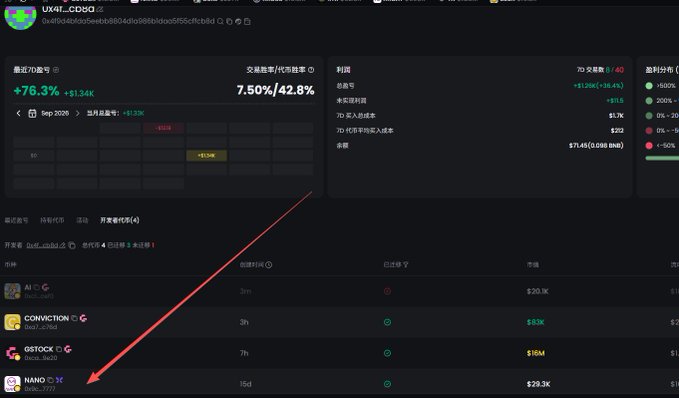Switch to the 活动 tab
This screenshot has width=679, height=398.
tap(82, 220)
